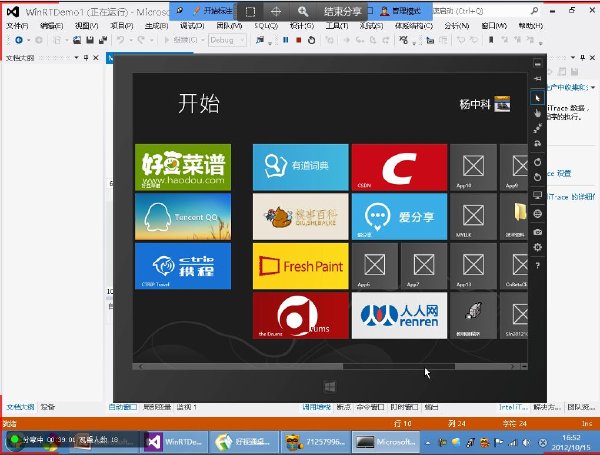Toggle the 文档大纲 panel pin

86,58
